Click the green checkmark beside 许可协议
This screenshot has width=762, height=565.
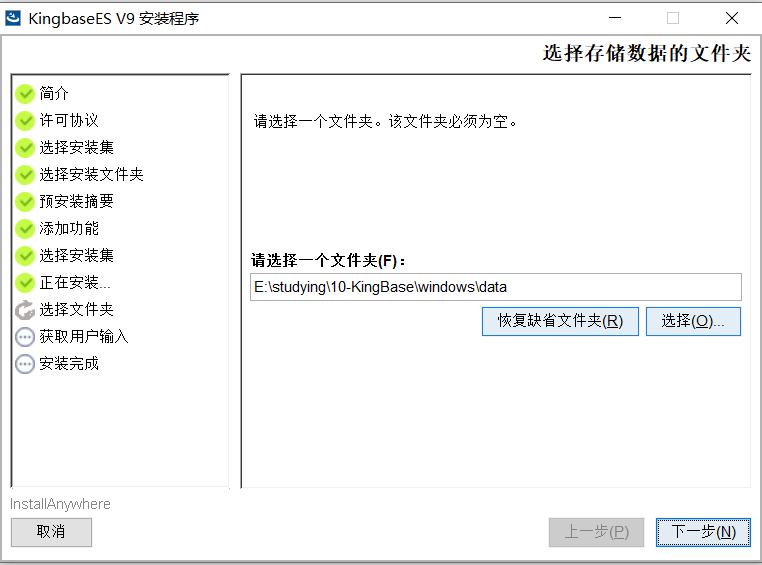click(x=25, y=121)
